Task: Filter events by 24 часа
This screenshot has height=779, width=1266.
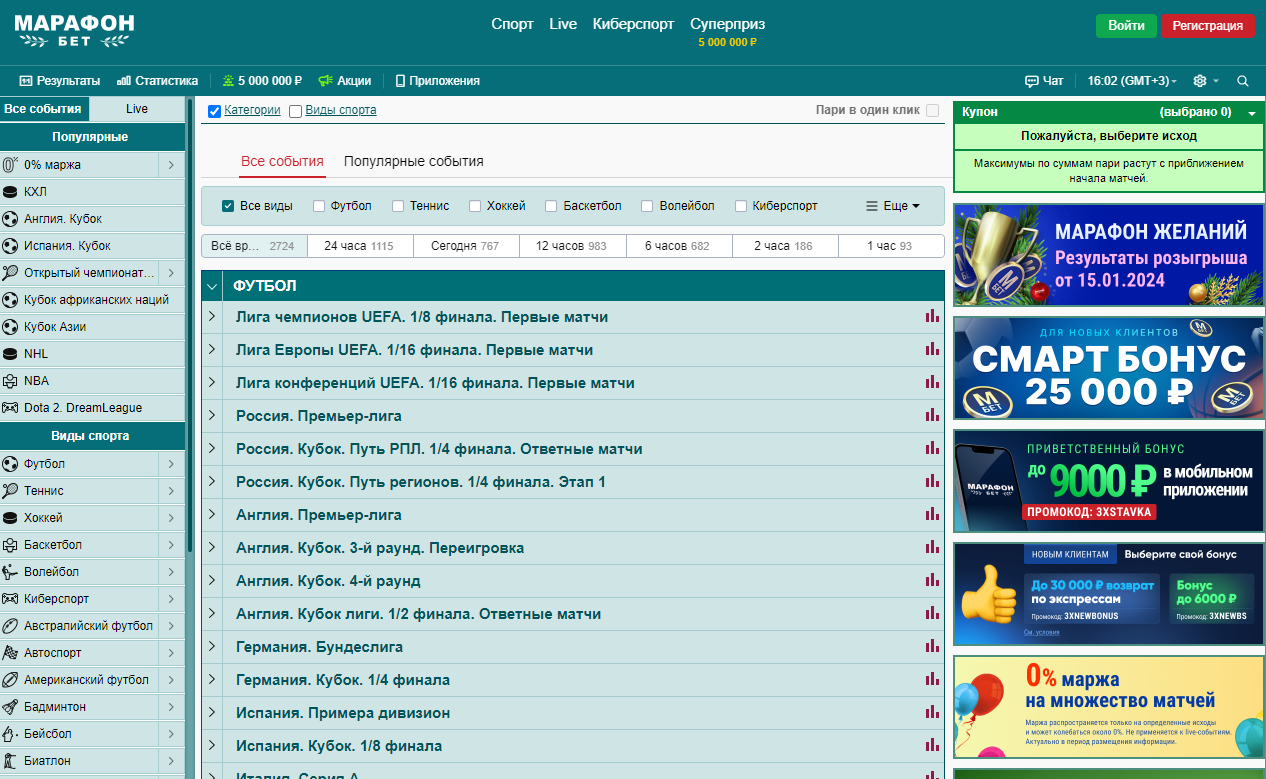Action: [358, 246]
